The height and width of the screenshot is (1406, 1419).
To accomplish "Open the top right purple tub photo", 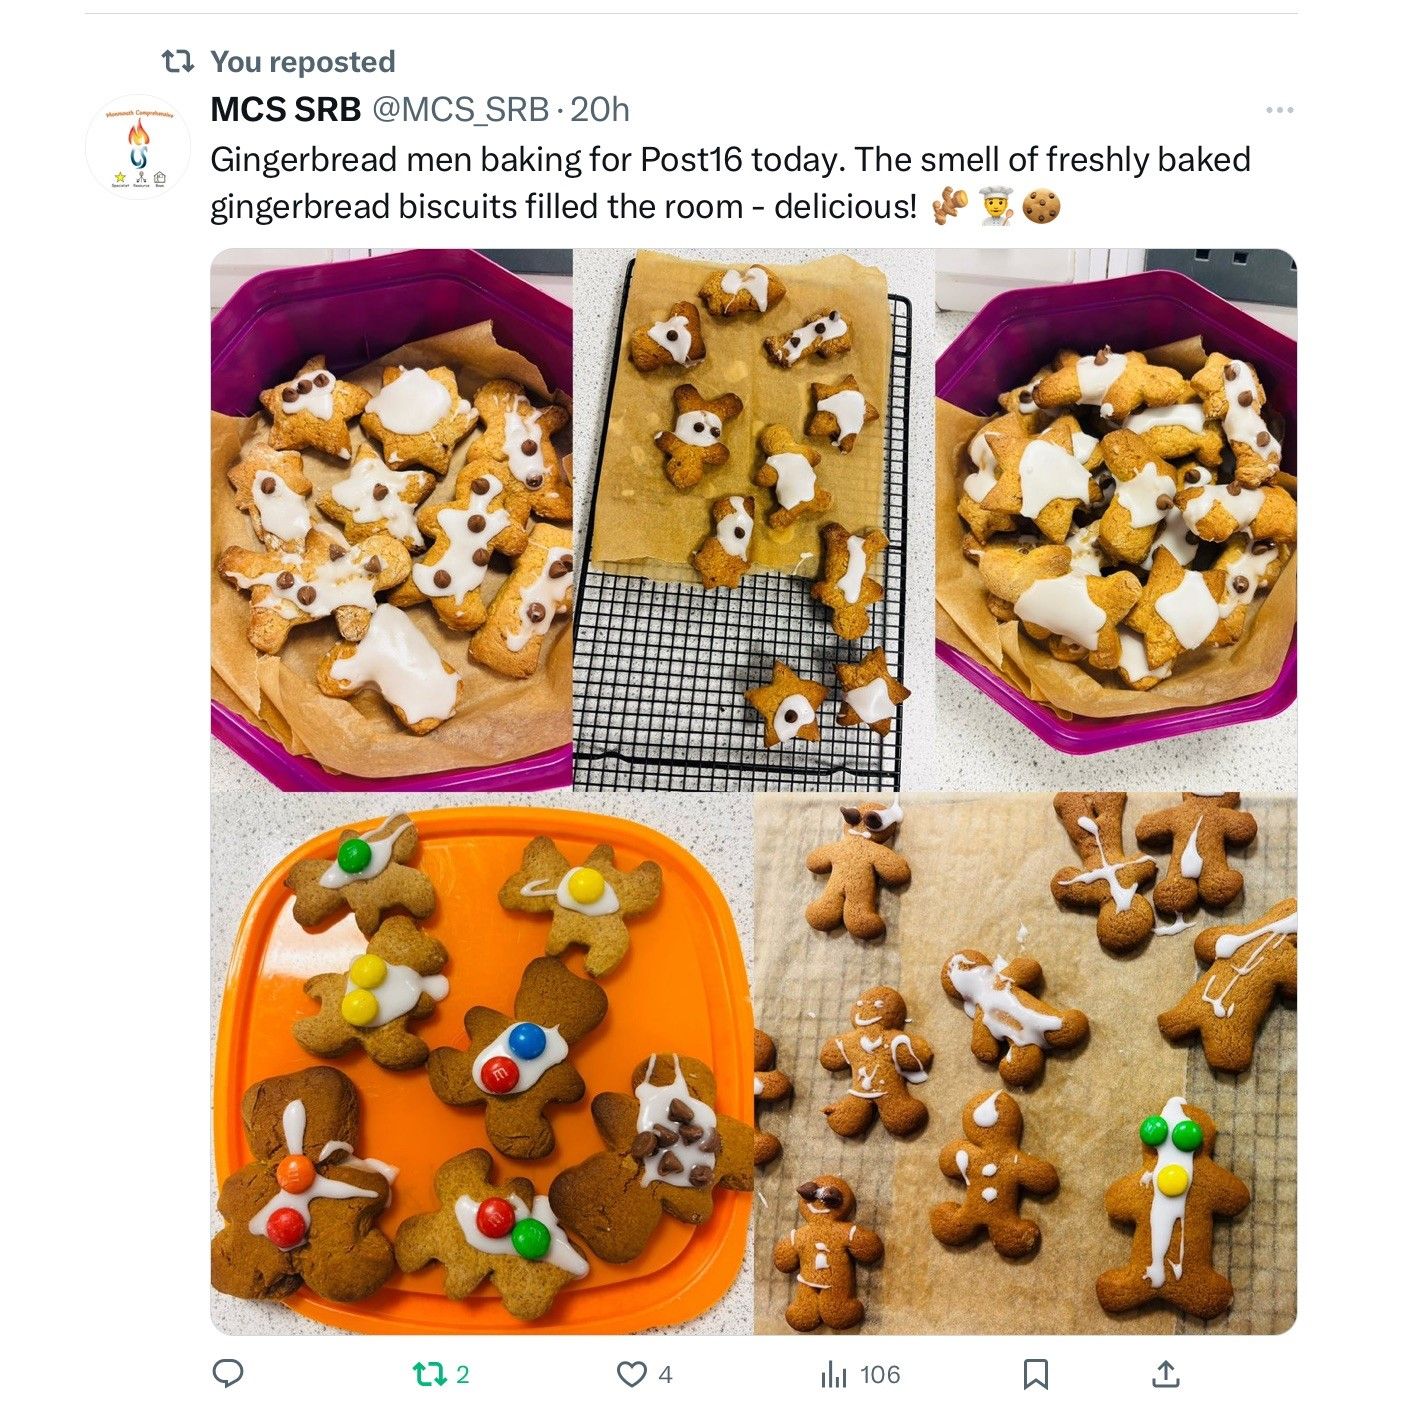I will pos(1116,520).
